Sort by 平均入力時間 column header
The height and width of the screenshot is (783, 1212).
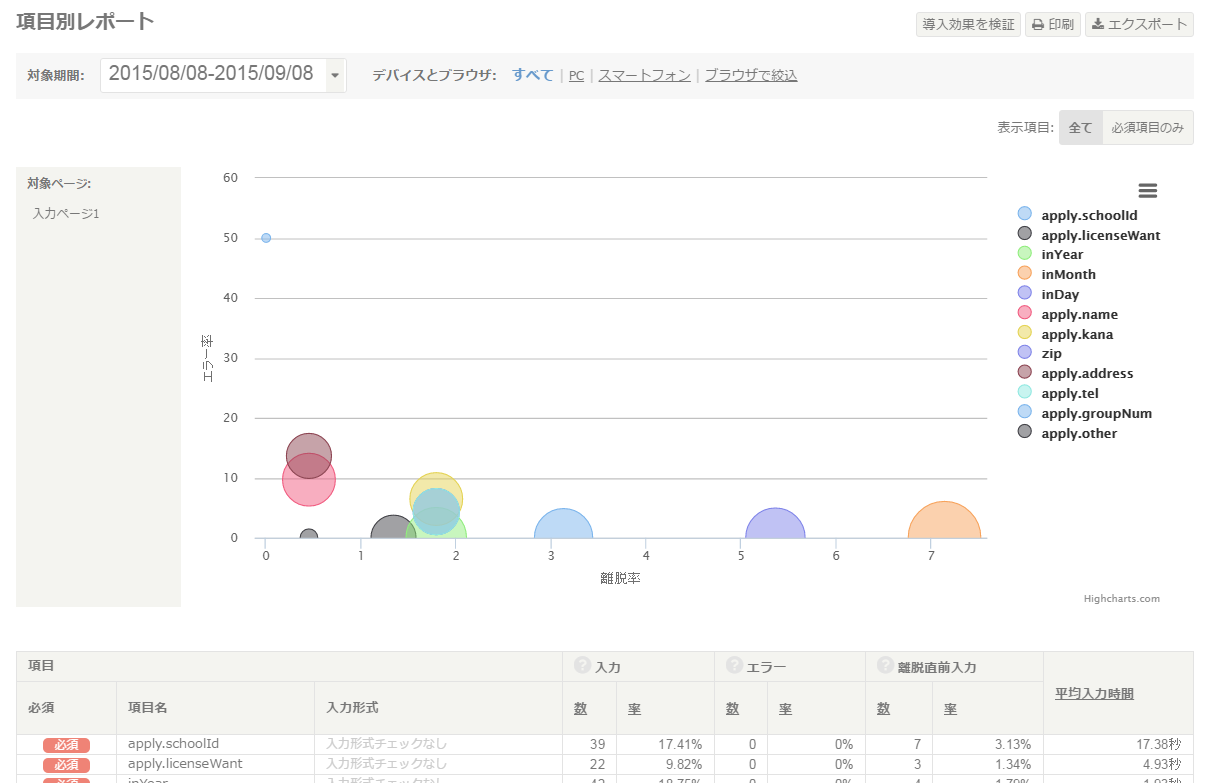1094,693
